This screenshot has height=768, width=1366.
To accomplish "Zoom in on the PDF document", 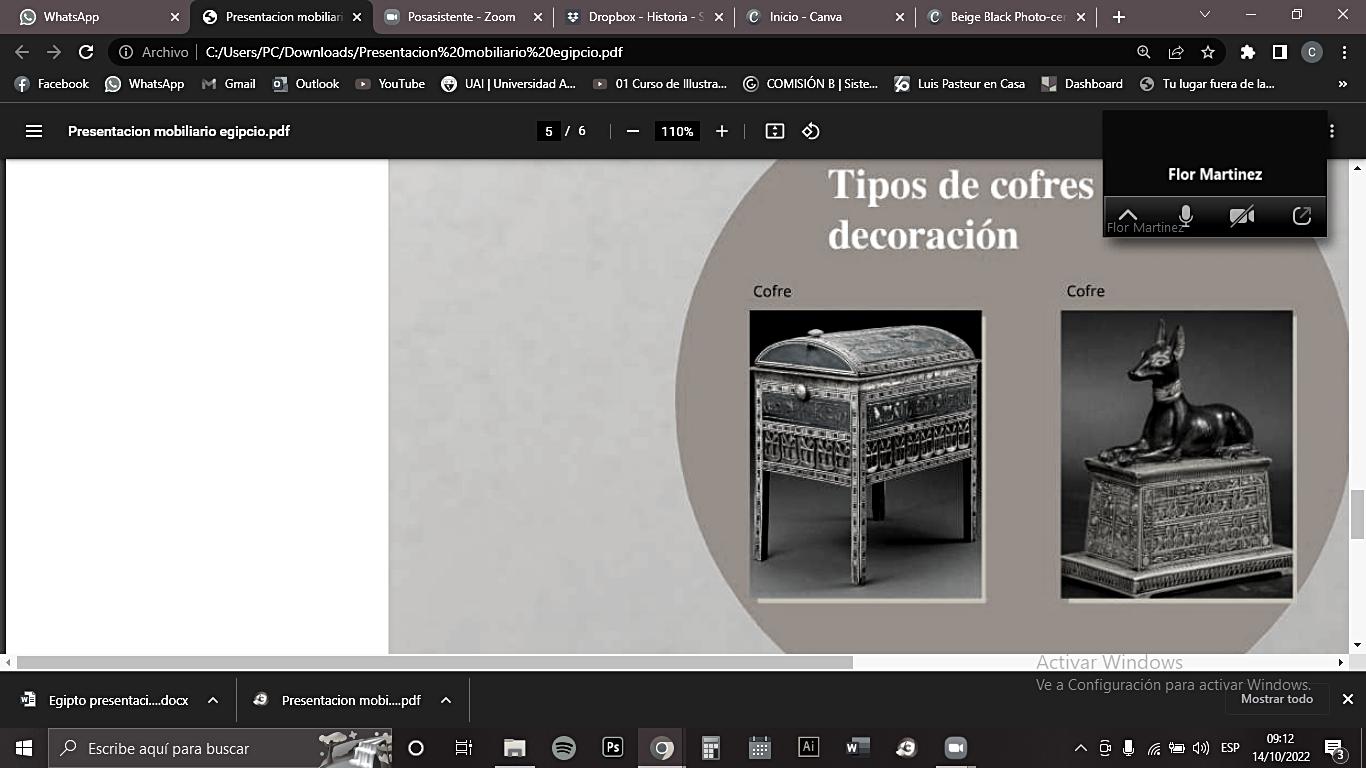I will click(721, 131).
